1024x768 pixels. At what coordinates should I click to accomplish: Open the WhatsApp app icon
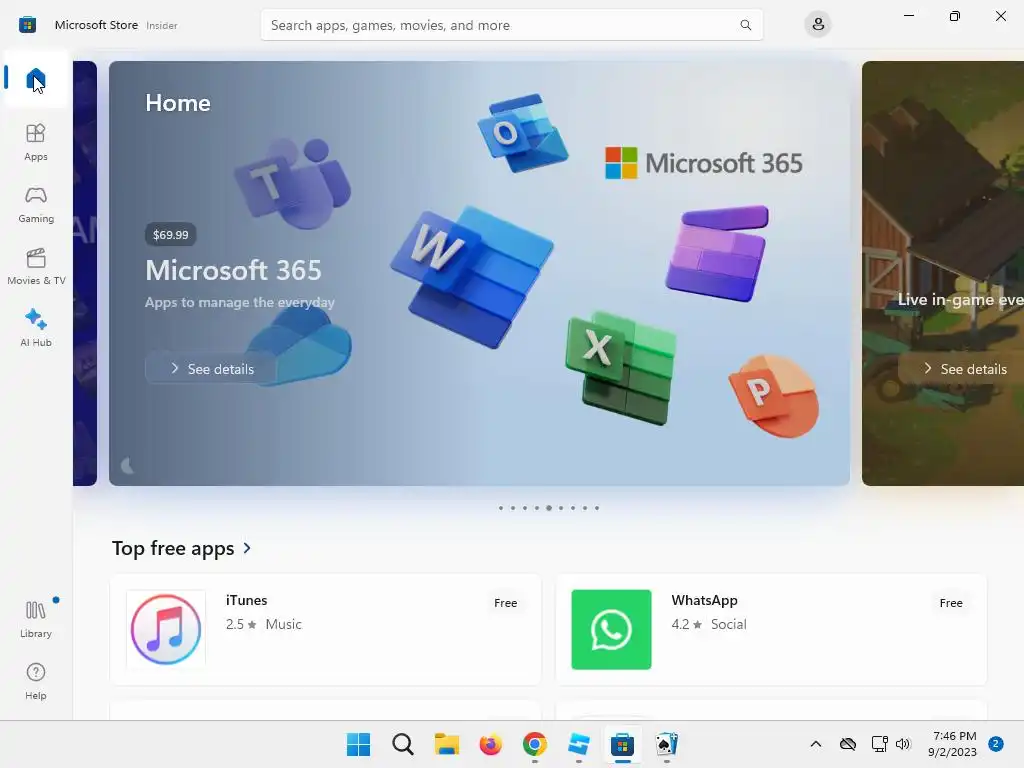point(611,630)
